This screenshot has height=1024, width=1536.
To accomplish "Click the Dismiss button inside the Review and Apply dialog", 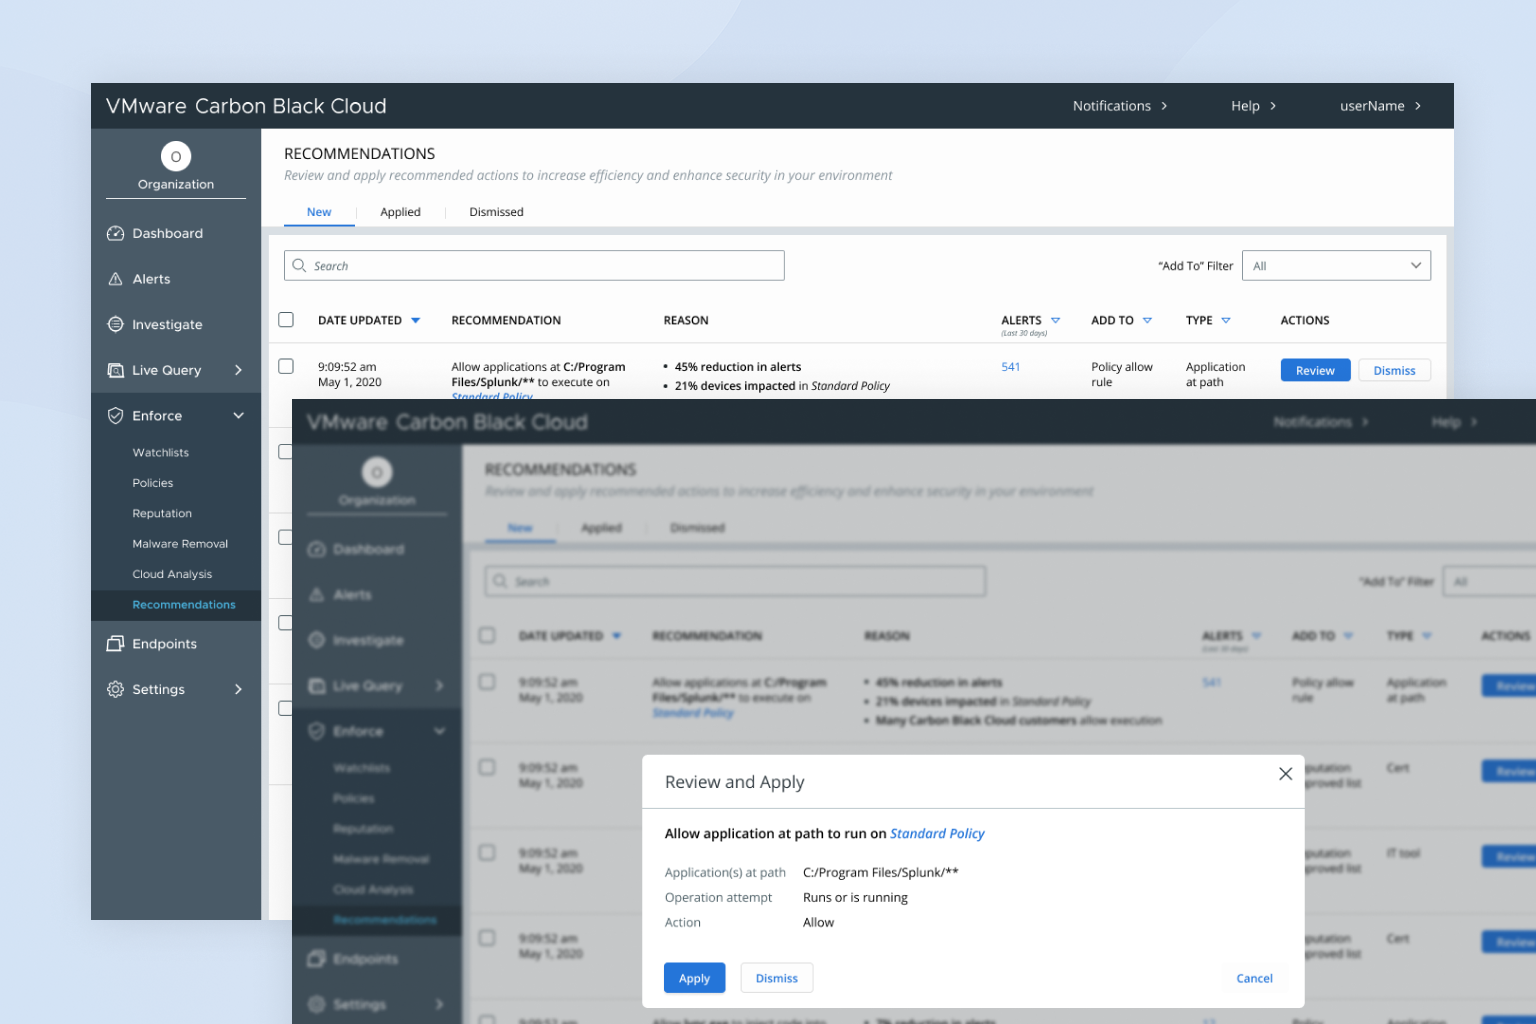I will point(776,978).
